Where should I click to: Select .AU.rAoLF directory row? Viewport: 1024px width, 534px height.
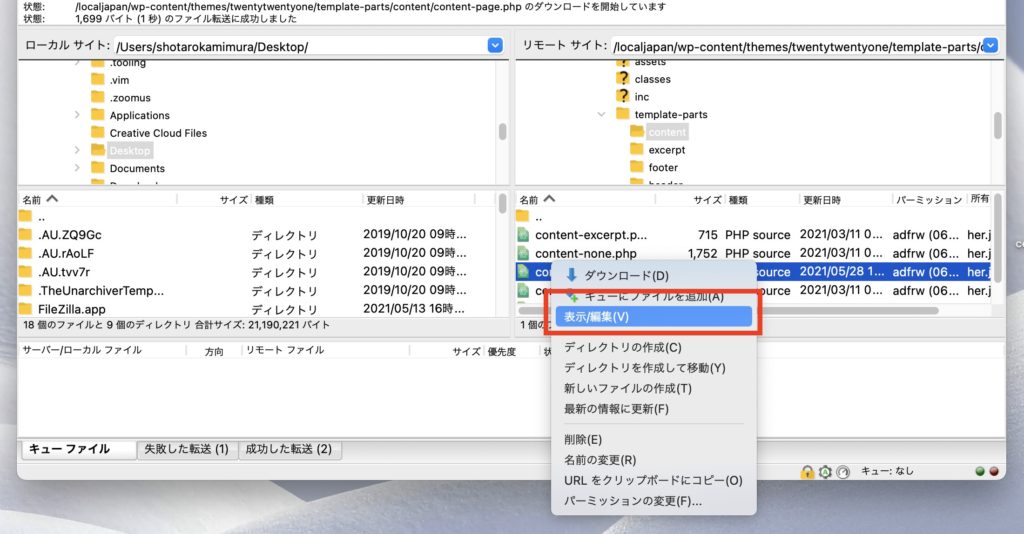pos(257,253)
